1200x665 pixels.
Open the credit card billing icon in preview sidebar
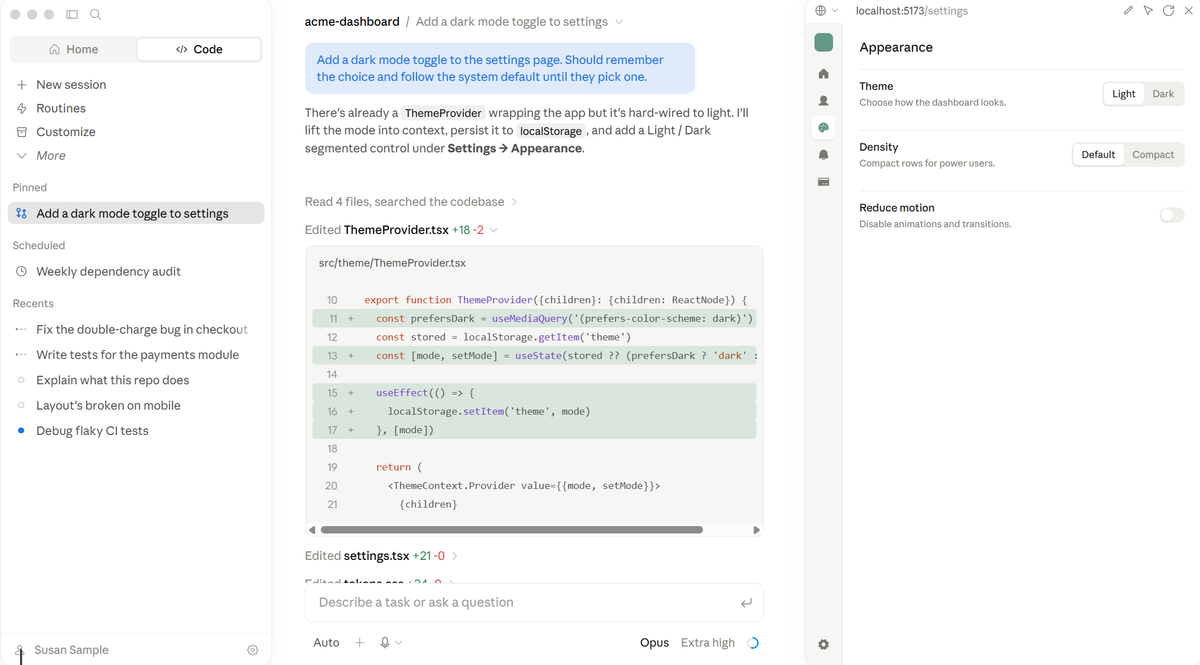point(824,182)
